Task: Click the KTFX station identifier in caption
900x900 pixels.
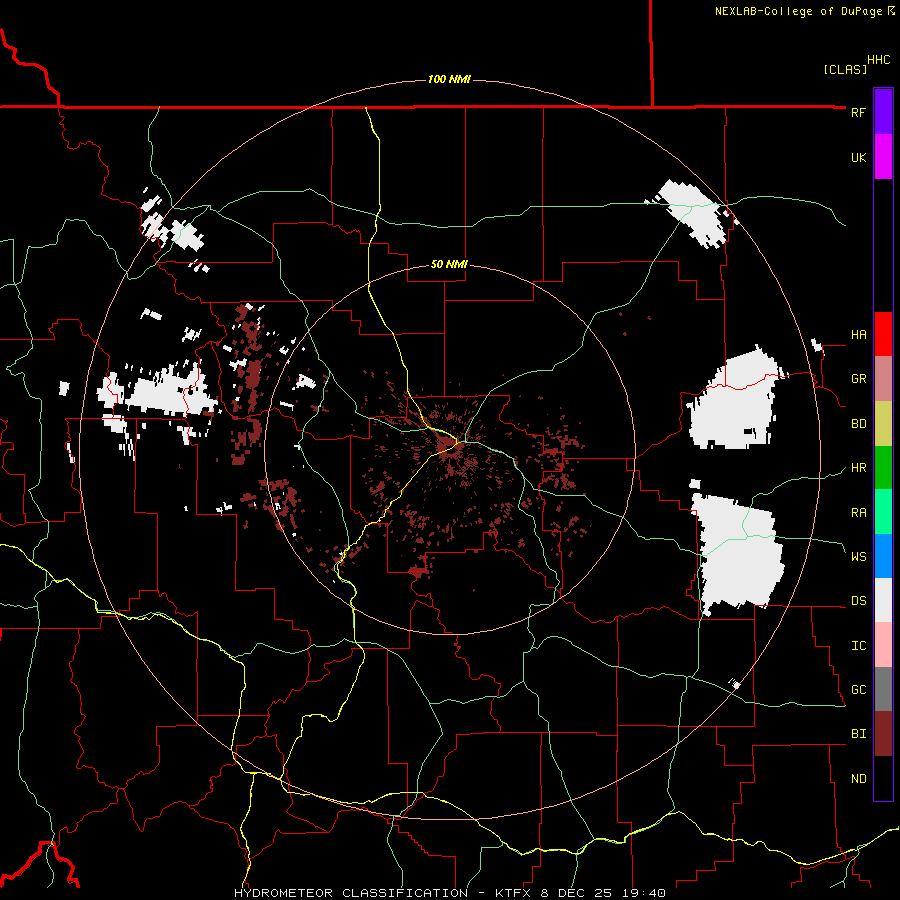Action: [514, 893]
